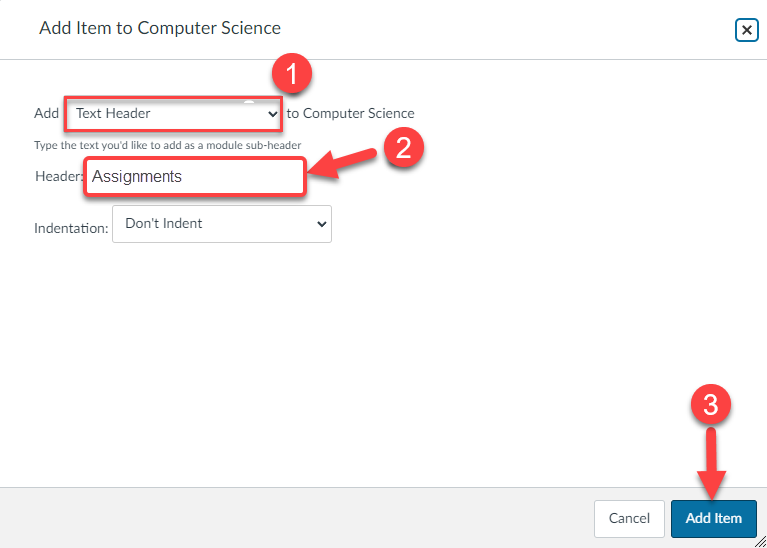767x548 pixels.
Task: Click the dialog title Add Item to Computer Science
Action: pyautogui.click(x=160, y=28)
